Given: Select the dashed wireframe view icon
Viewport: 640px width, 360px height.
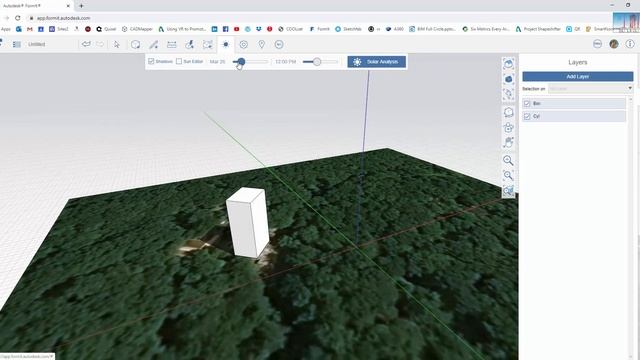Looking at the screenshot, I should point(509,94).
